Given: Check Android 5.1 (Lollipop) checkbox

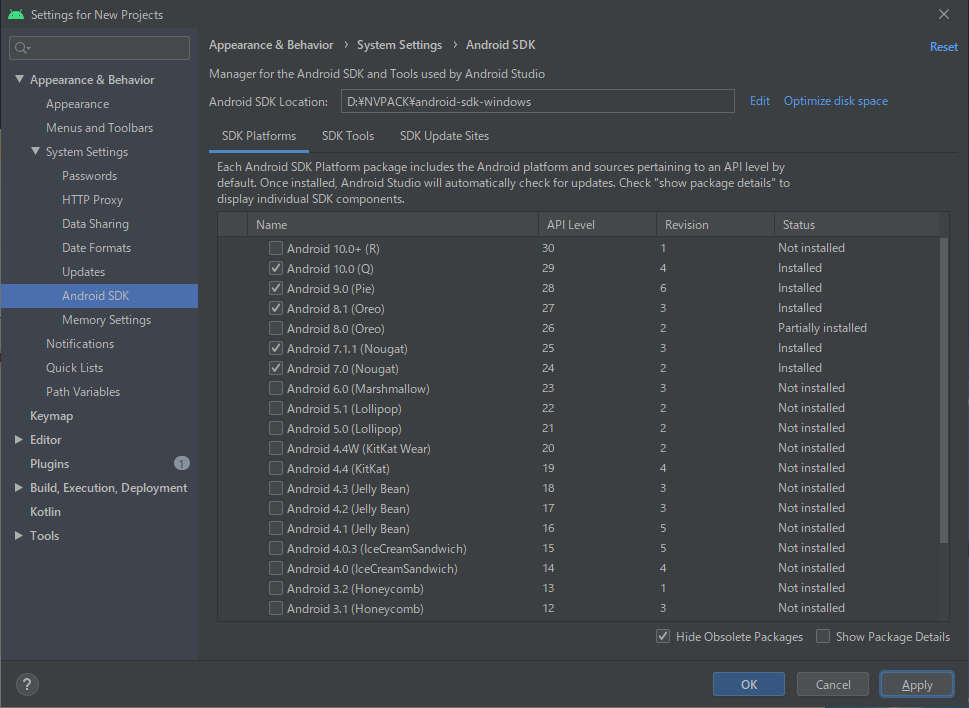Looking at the screenshot, I should point(276,408).
